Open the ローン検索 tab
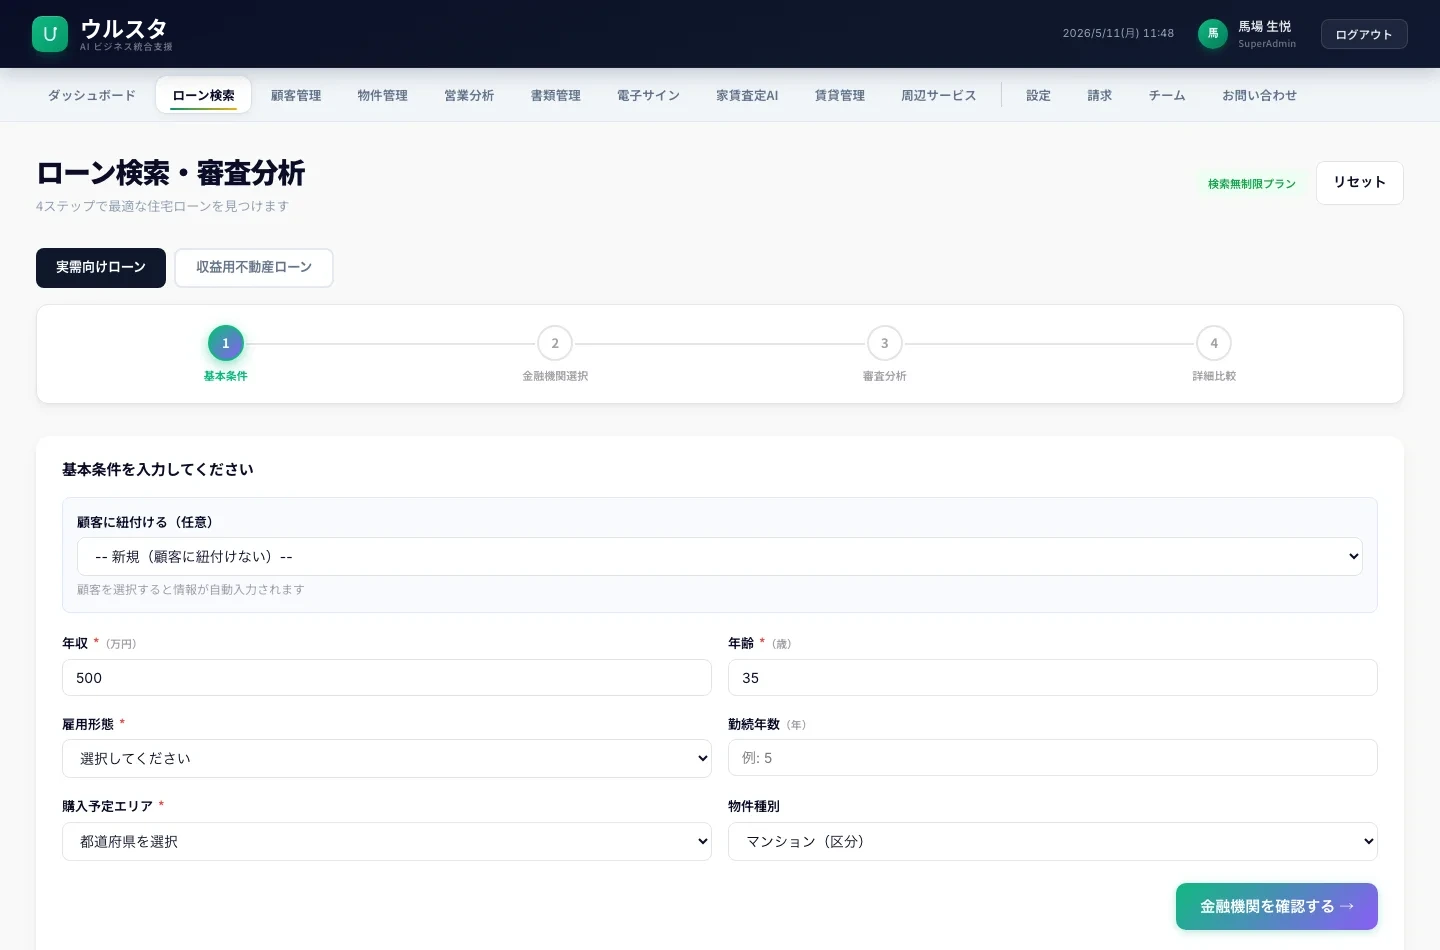Screen dimensions: 1440x950 coord(204,96)
